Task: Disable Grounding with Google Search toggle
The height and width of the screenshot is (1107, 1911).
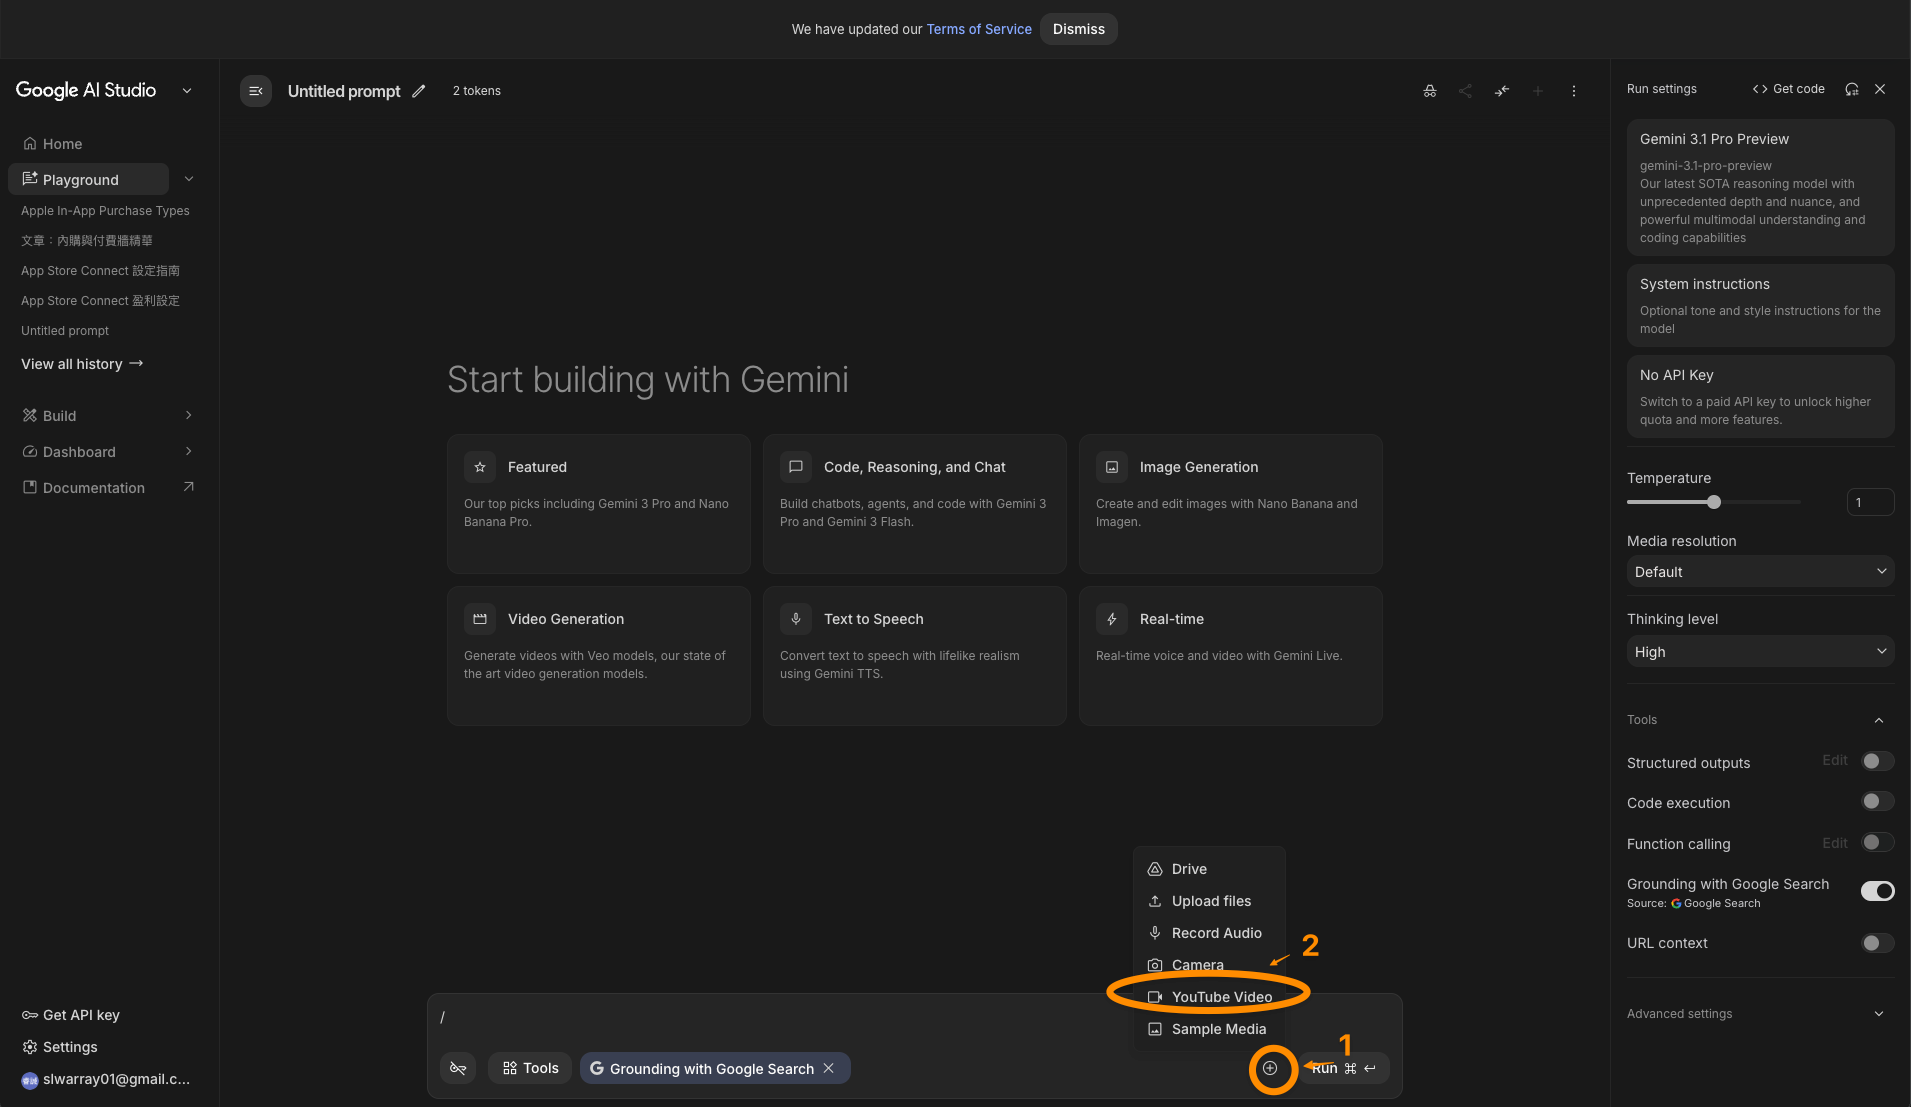Action: click(x=1877, y=891)
